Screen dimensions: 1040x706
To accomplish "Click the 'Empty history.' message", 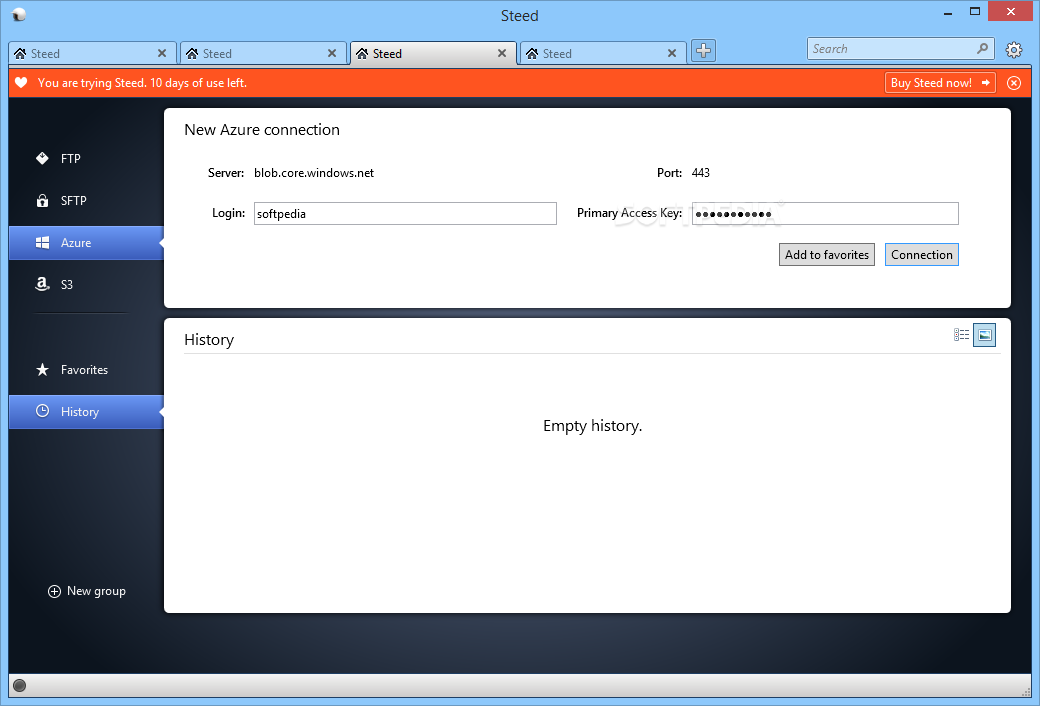I will point(592,426).
